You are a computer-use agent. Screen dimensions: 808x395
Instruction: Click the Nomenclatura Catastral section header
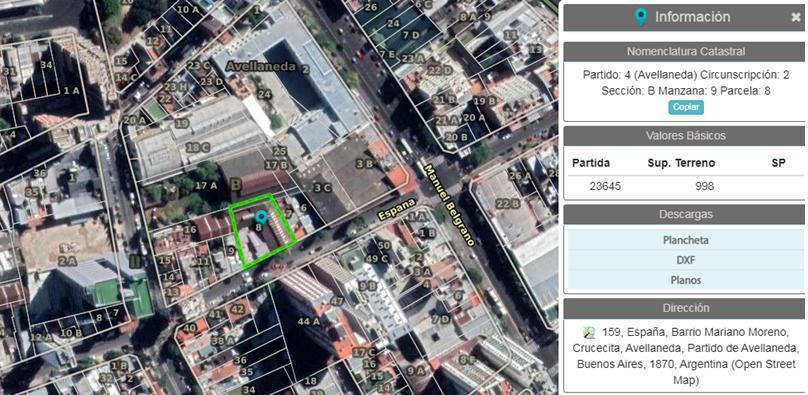685,51
